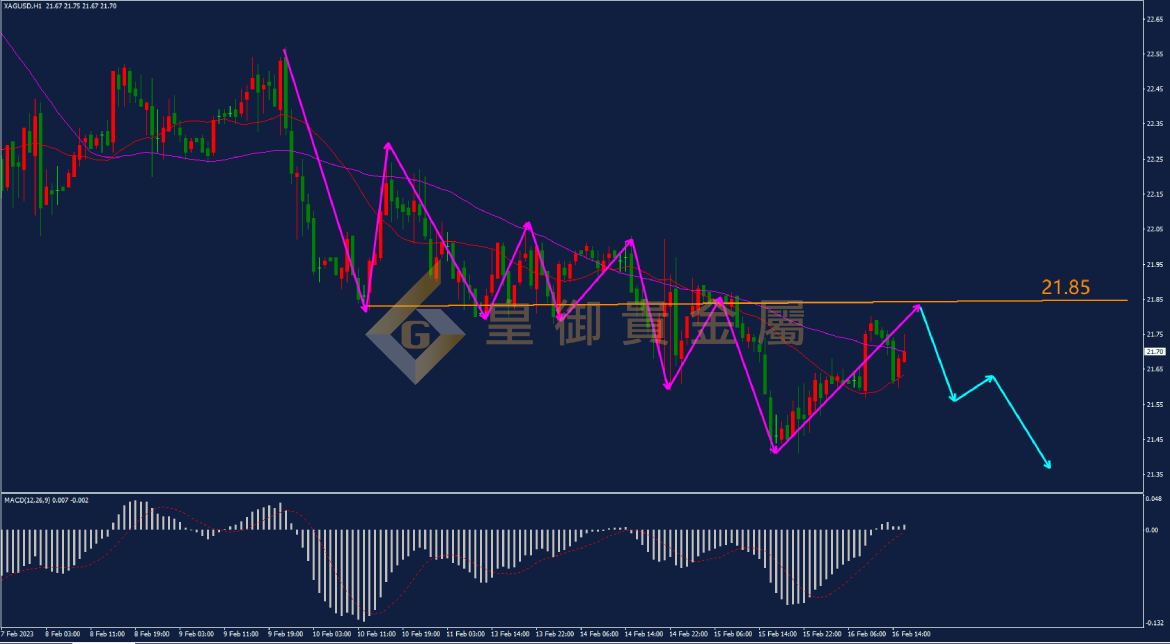Image resolution: width=1170 pixels, height=644 pixels.
Task: Click the cyan arrowhead at the middle bounce peak
Action: pyautogui.click(x=990, y=377)
